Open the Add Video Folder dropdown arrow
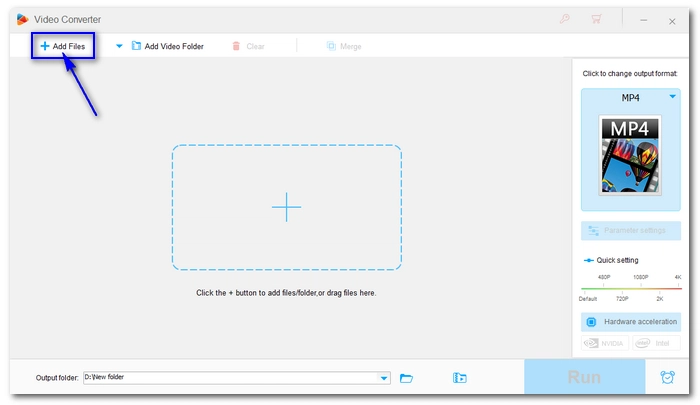The height and width of the screenshot is (405, 700). click(119, 46)
